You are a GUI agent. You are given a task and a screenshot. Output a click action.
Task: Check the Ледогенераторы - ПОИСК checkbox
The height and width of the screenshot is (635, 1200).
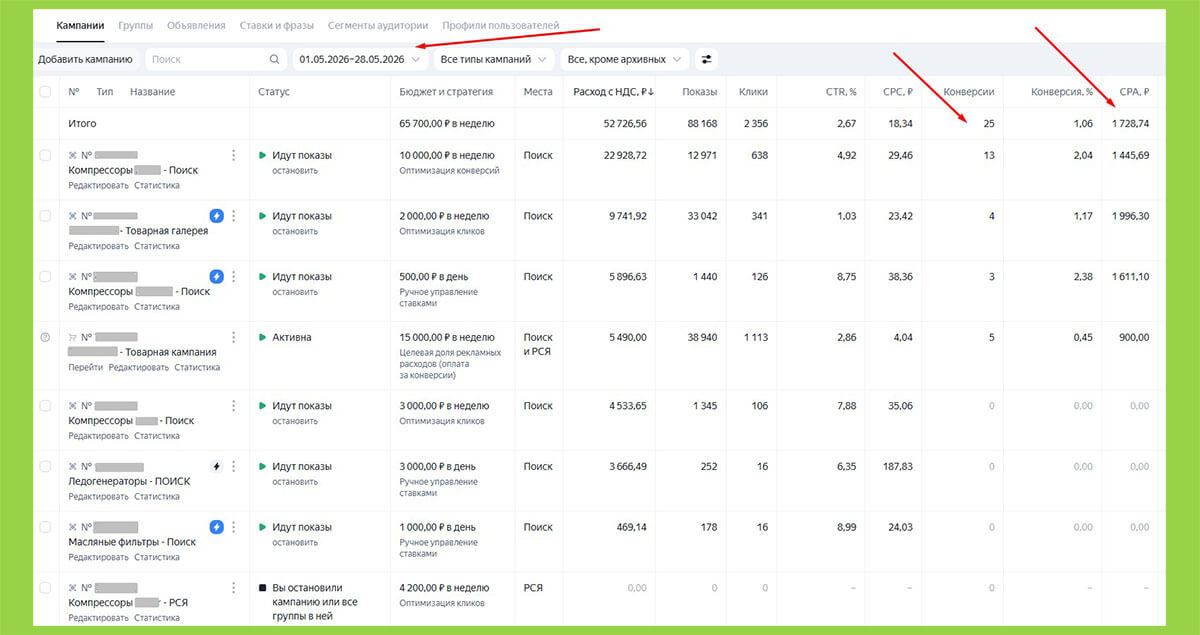coord(45,467)
